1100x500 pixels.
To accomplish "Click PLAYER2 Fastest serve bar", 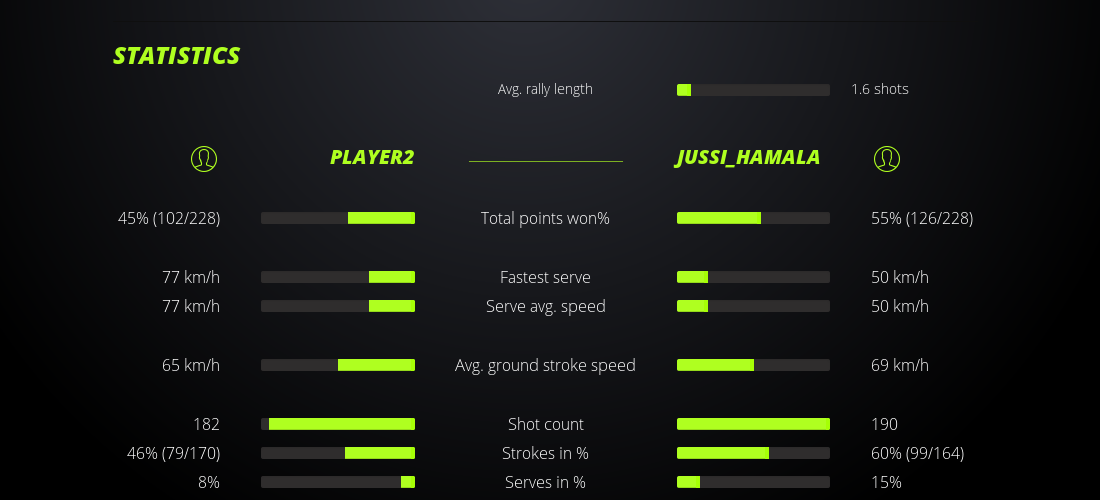I will tap(338, 277).
